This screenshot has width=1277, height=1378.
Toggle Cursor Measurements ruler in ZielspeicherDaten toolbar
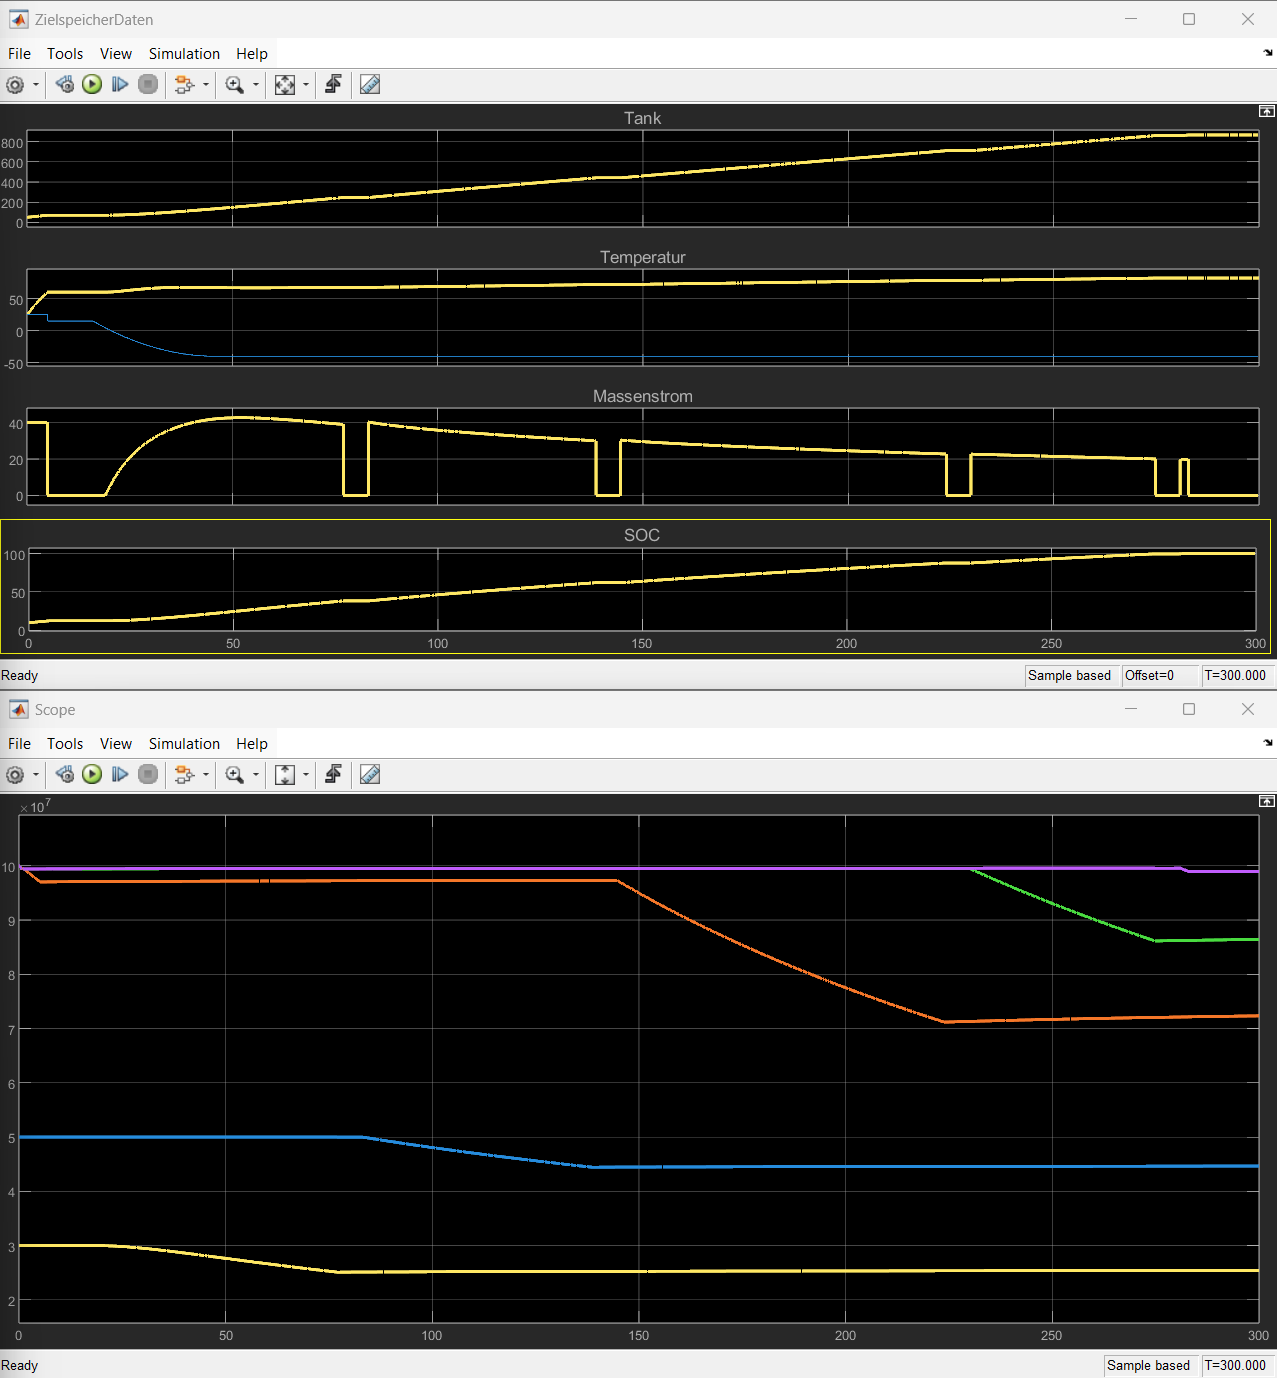[x=370, y=85]
